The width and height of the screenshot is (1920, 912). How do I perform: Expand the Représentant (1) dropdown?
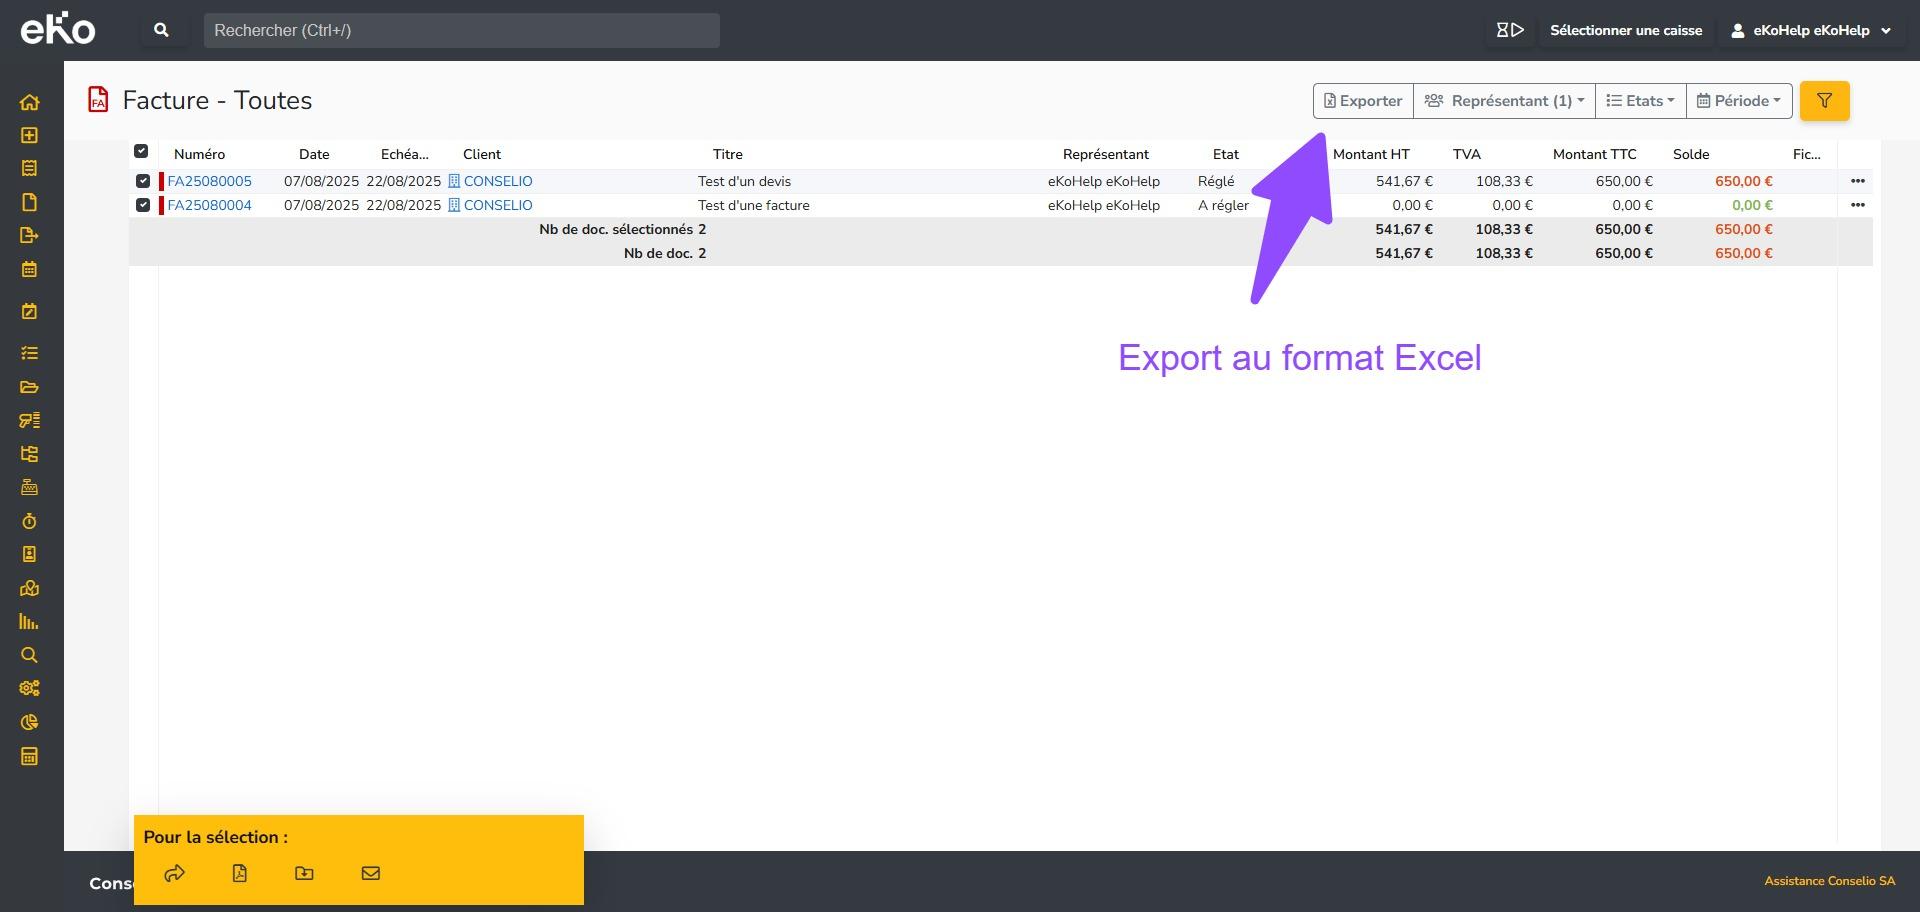tap(1504, 101)
